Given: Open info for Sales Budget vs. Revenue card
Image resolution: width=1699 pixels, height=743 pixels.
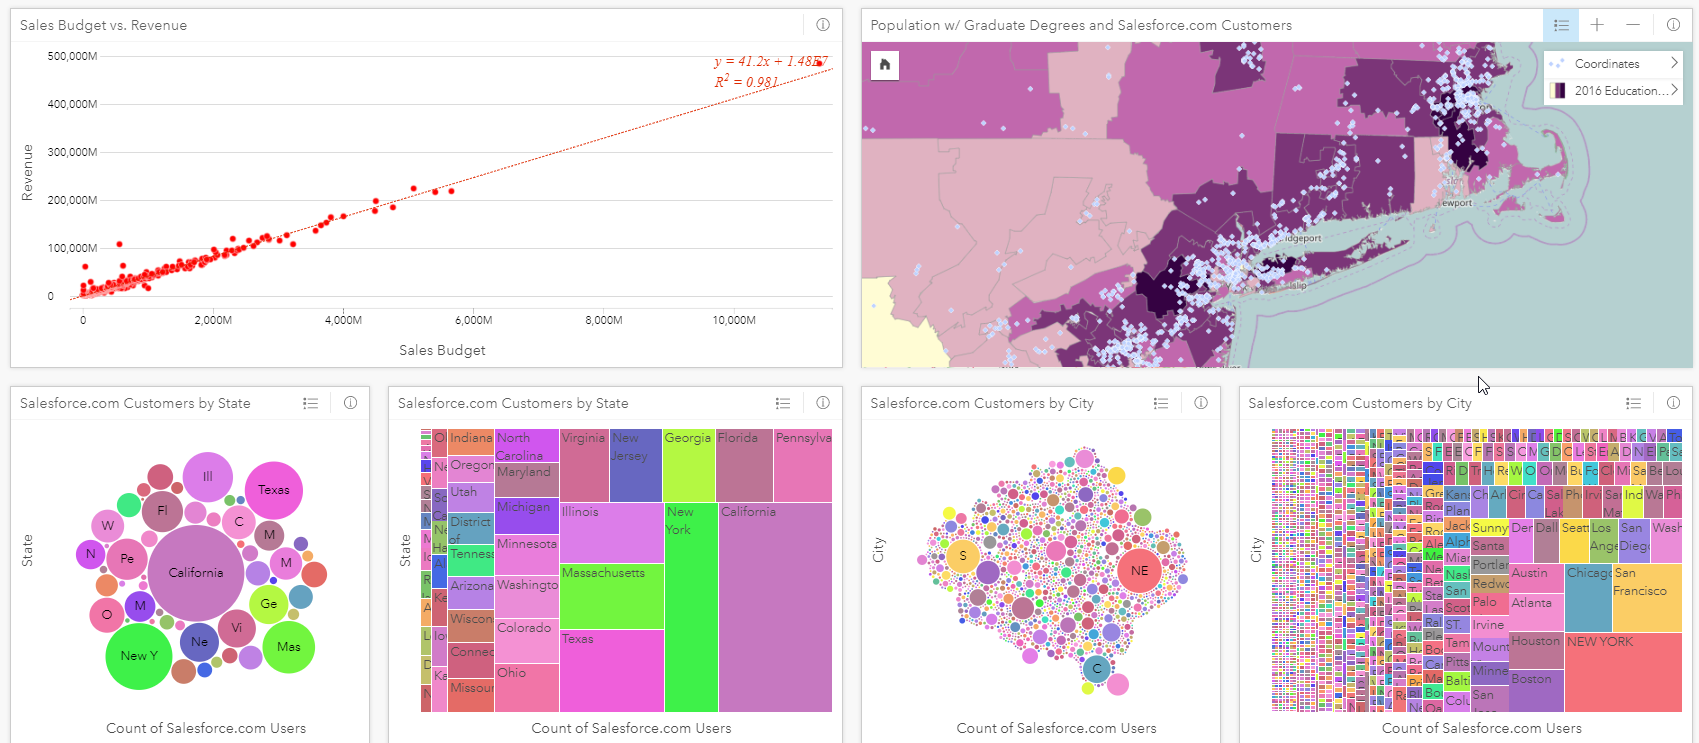Looking at the screenshot, I should (x=822, y=25).
